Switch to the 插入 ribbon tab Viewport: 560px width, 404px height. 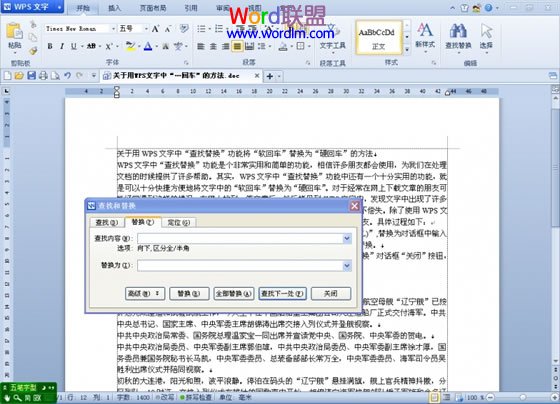tap(114, 8)
